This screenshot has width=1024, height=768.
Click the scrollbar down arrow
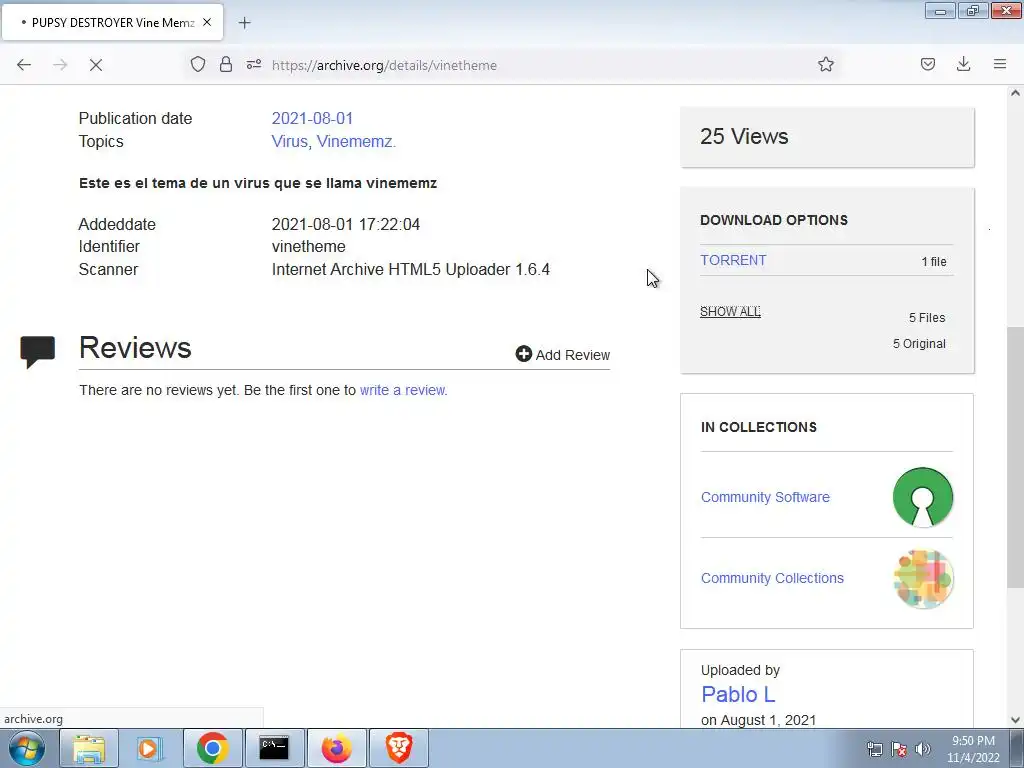pyautogui.click(x=1015, y=720)
